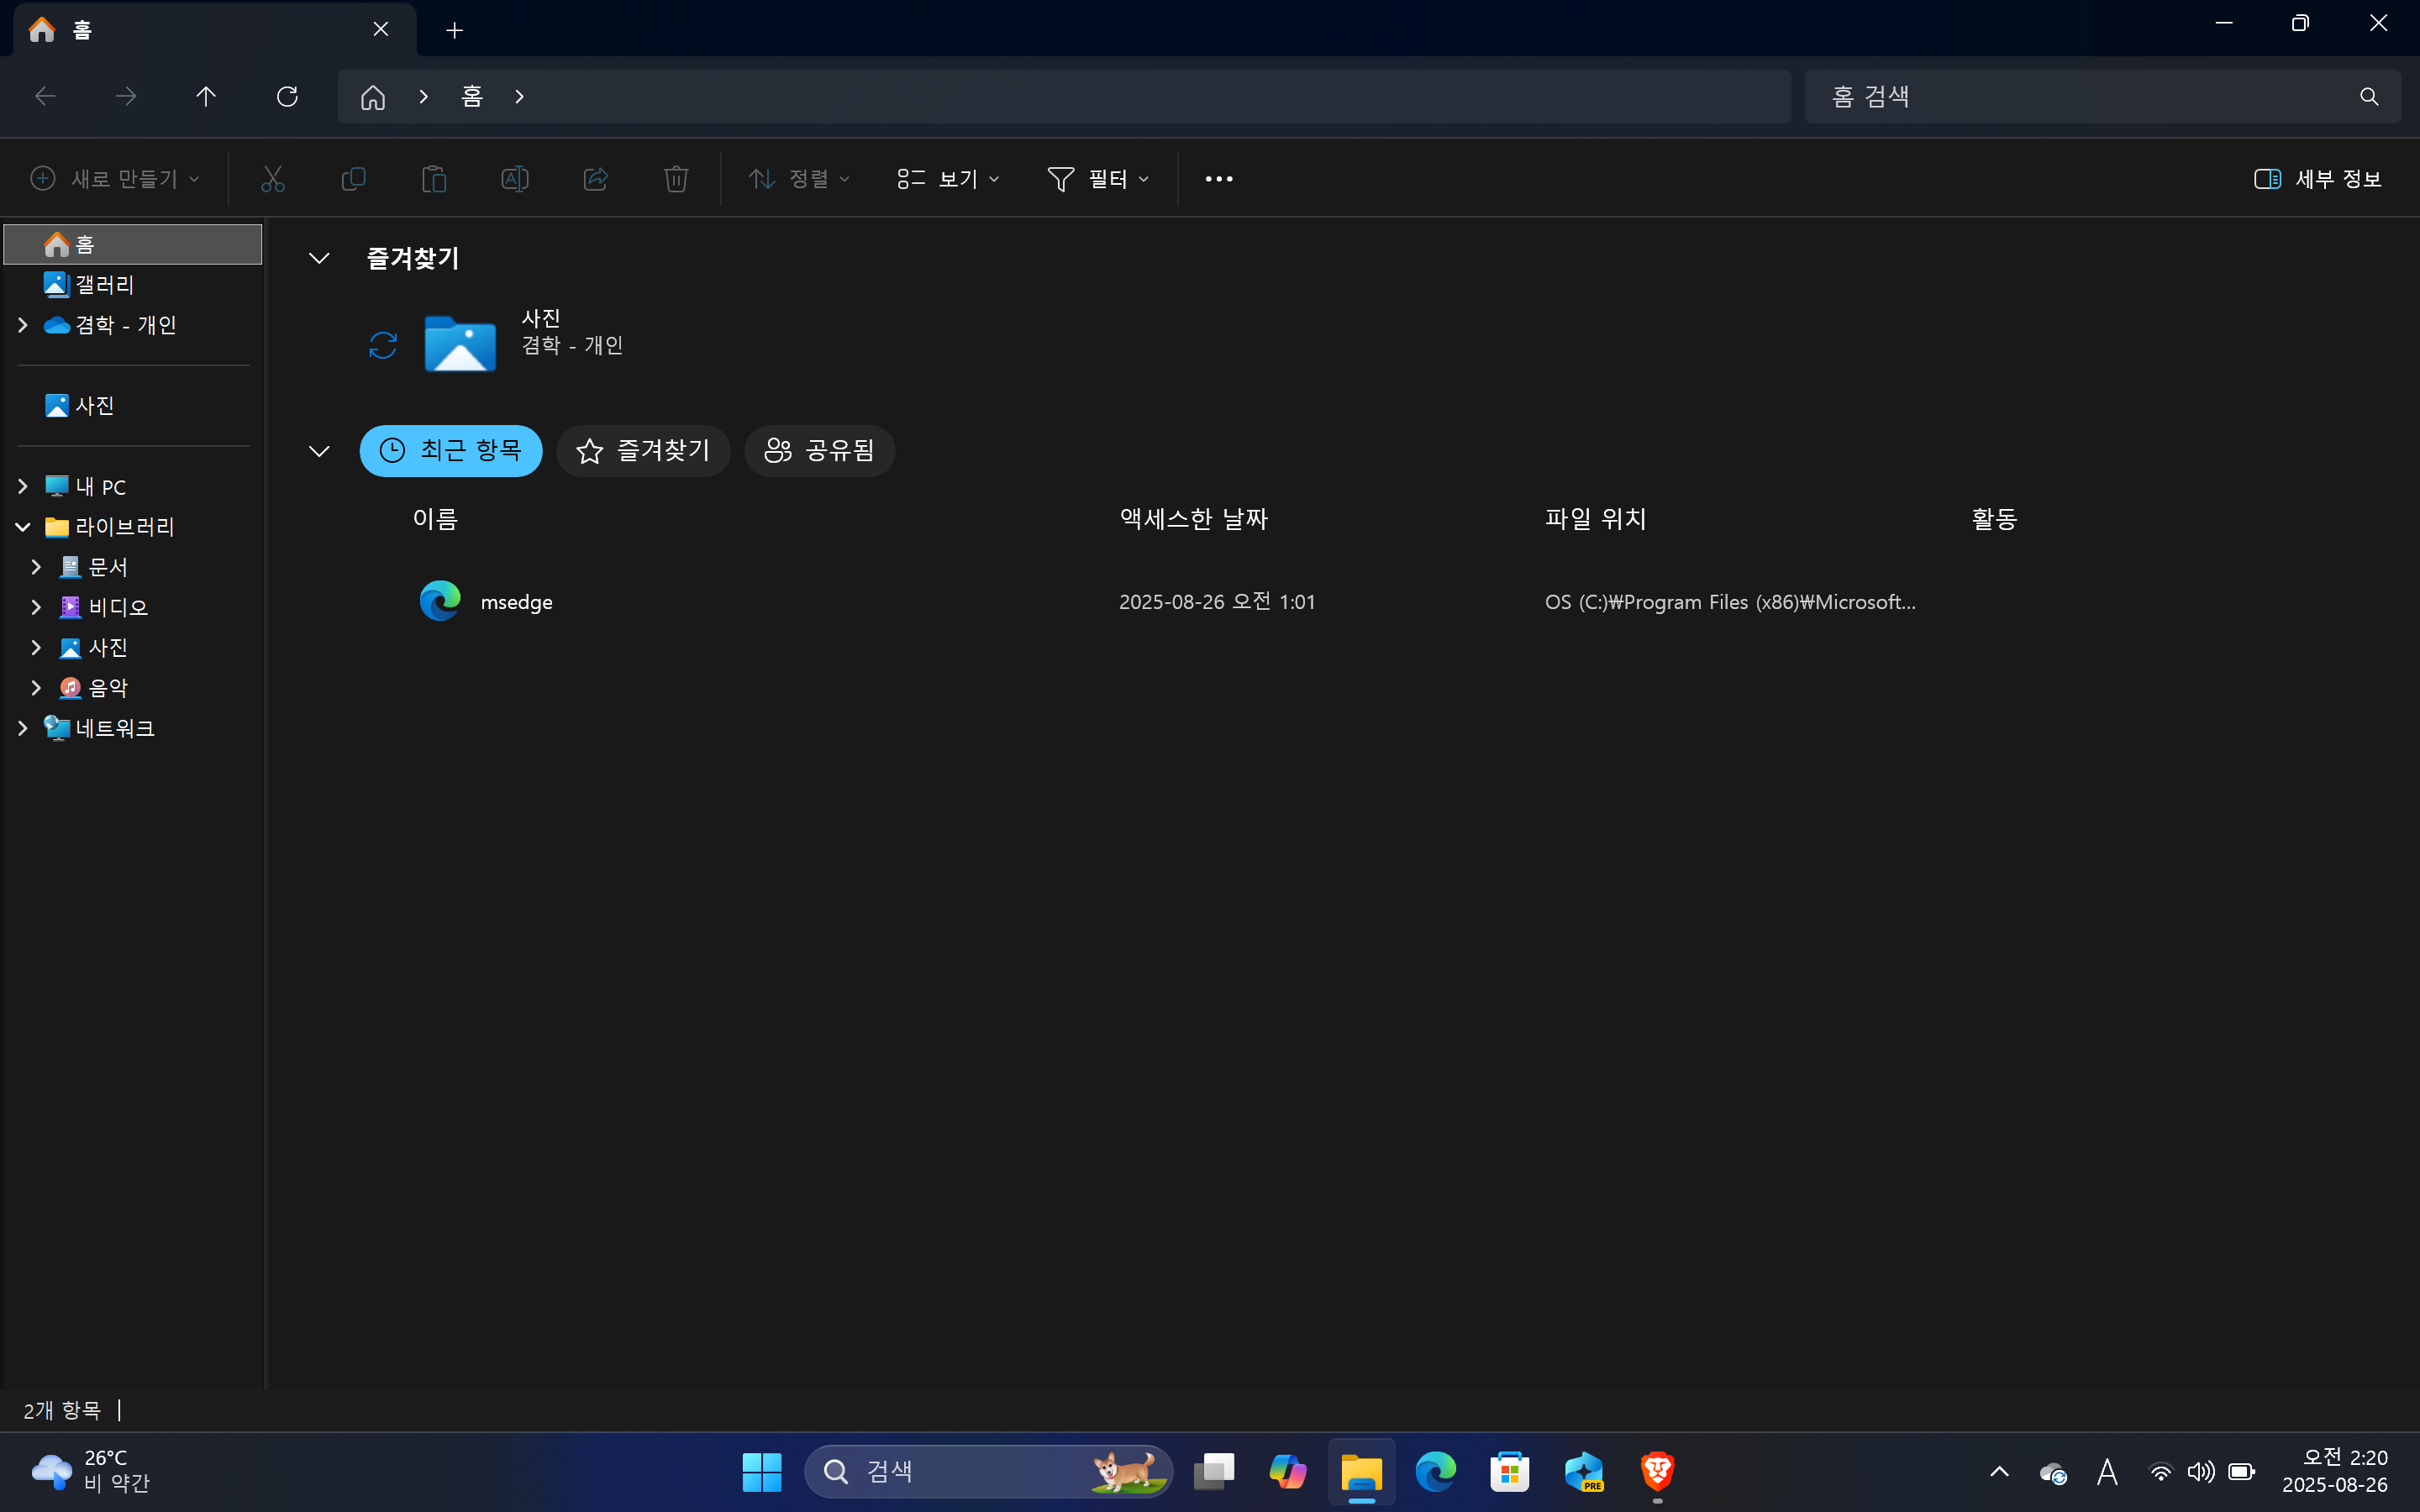Open the weather widget showing 26°C
2420x1512 pixels.
click(x=92, y=1471)
